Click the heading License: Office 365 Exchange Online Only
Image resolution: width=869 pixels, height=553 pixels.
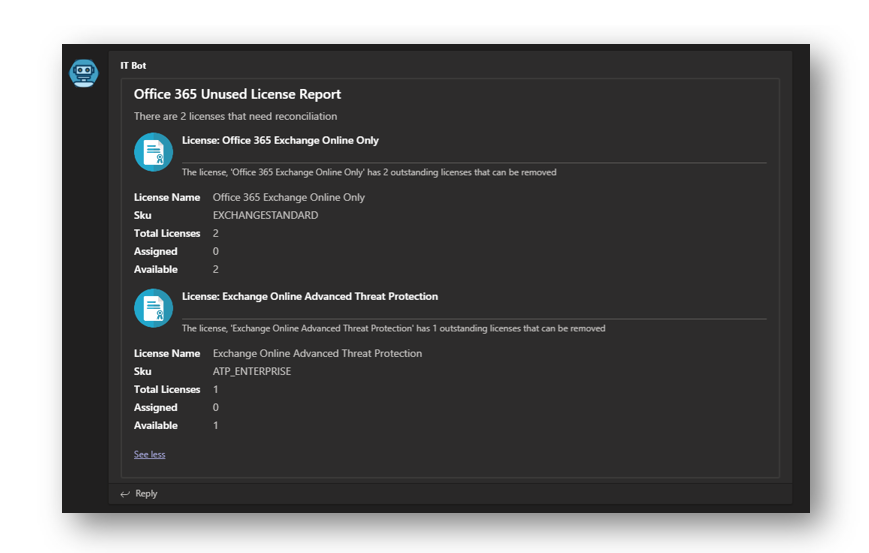tap(280, 140)
